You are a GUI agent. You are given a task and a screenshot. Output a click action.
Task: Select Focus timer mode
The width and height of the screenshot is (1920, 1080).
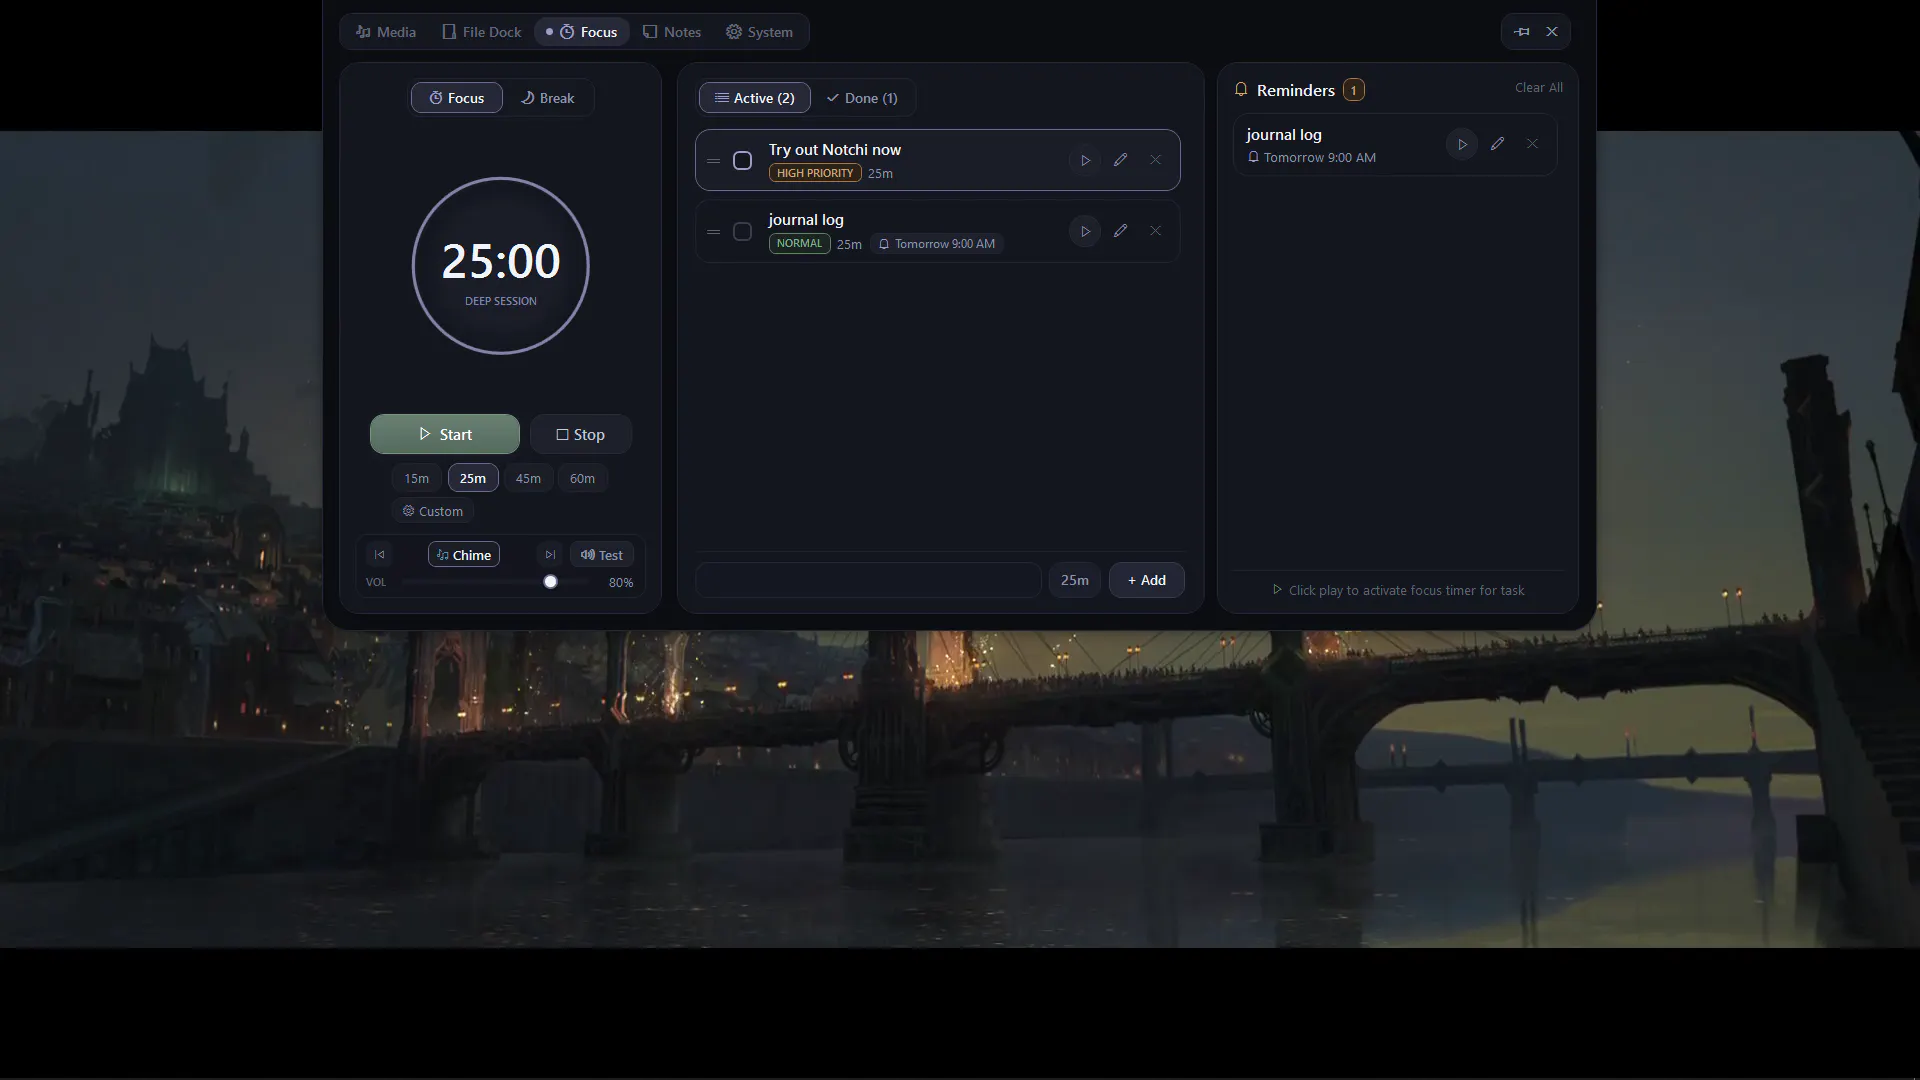pyautogui.click(x=457, y=98)
